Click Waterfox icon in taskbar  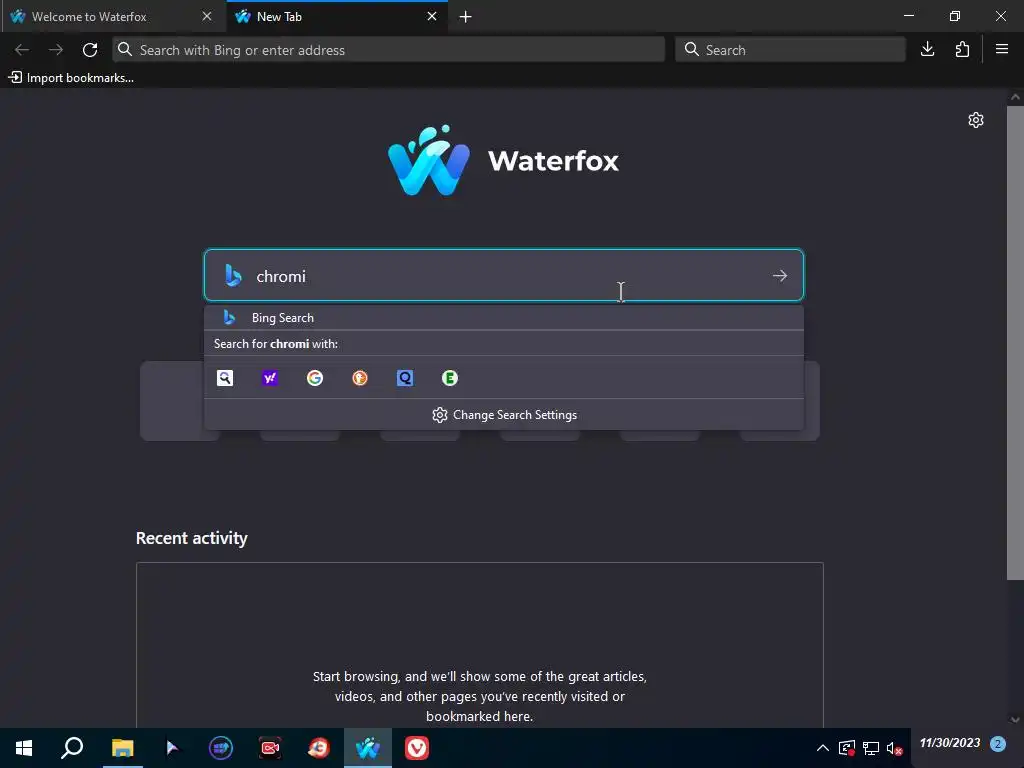(x=368, y=748)
